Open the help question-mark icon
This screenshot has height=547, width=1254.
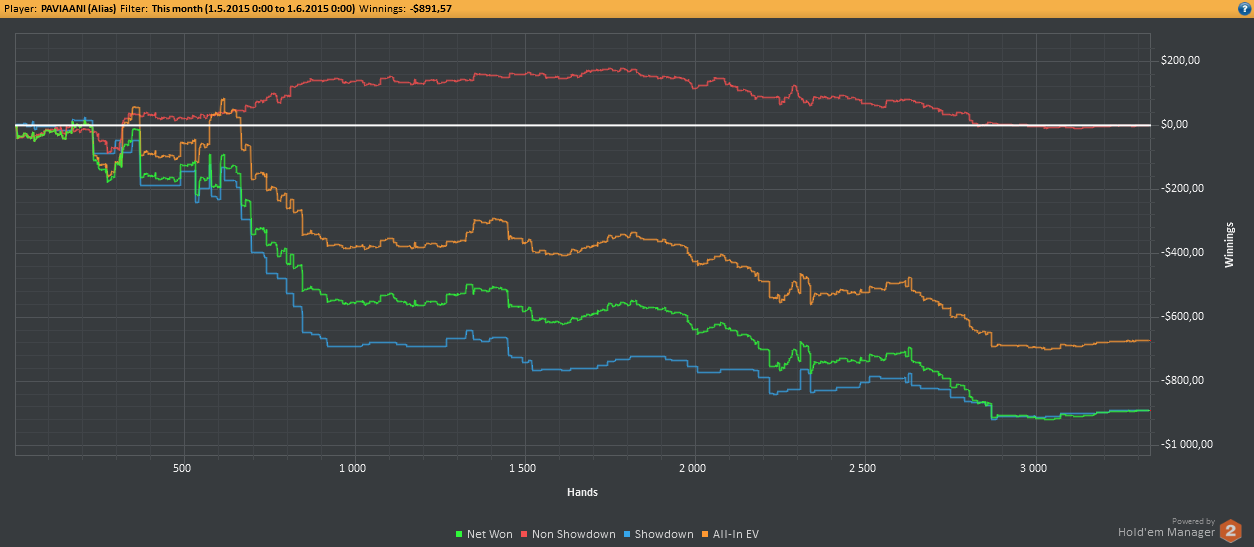coord(1243,7)
